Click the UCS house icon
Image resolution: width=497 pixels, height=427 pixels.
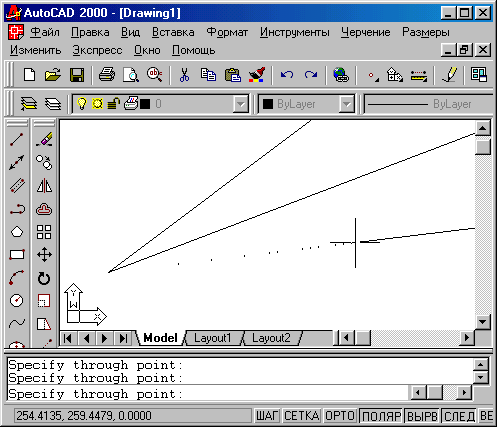(x=395, y=75)
